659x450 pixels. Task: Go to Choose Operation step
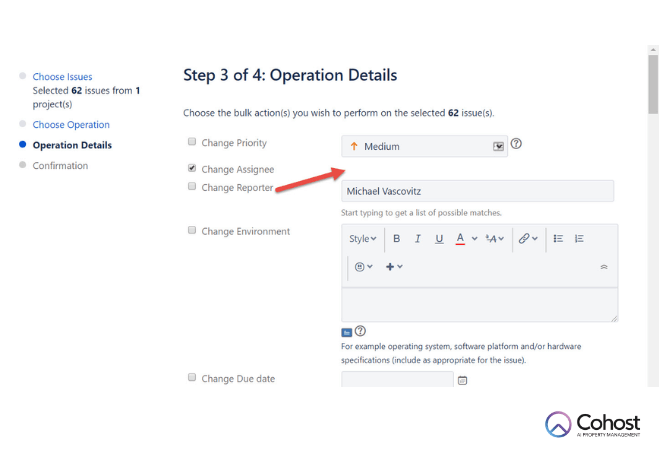[71, 125]
